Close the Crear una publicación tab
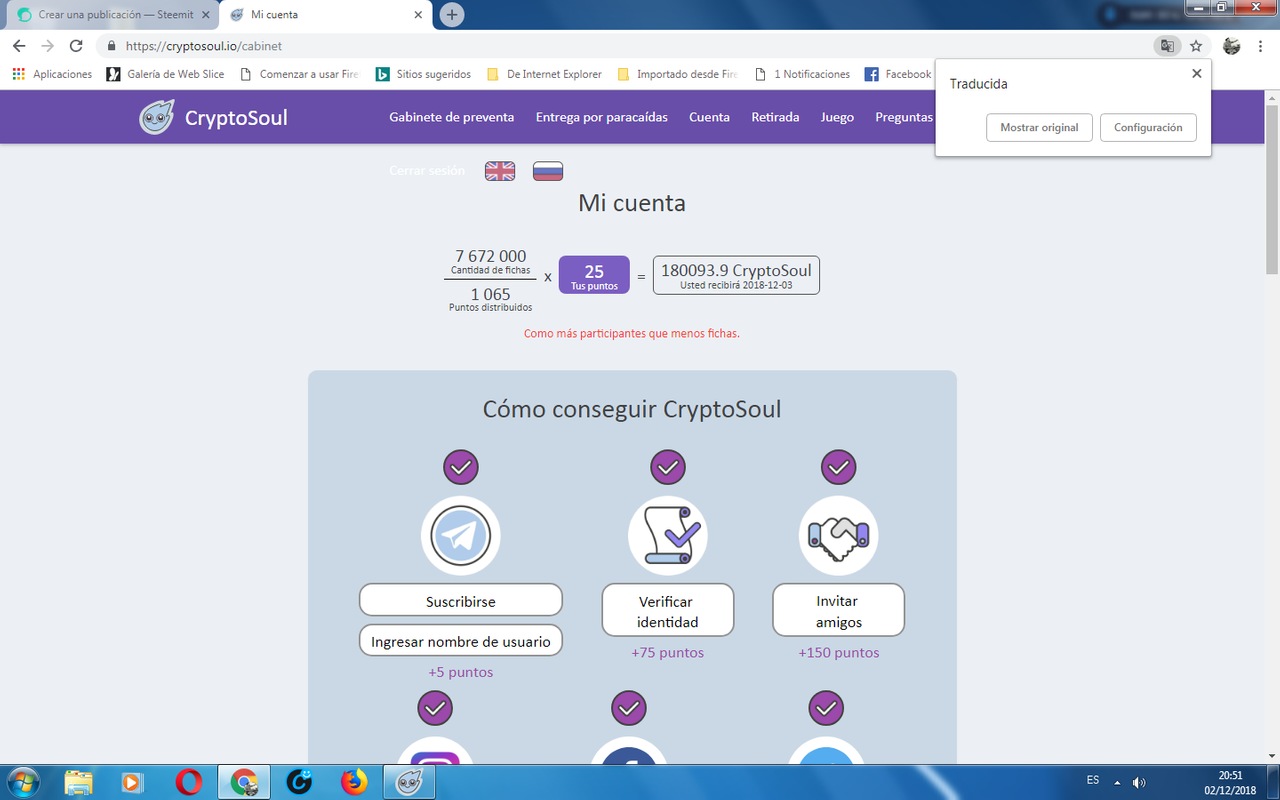Image resolution: width=1280 pixels, height=800 pixels. point(205,15)
